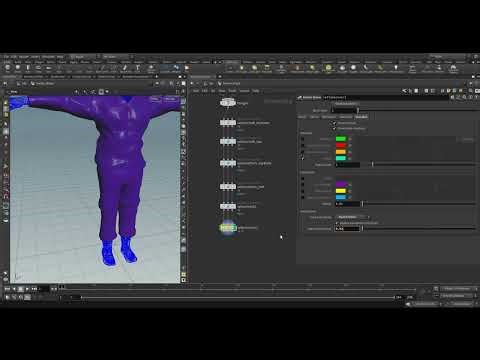Screen dimensions: 480x360
Task: Click the light bulb shelf icon
Action: coord(396,68)
